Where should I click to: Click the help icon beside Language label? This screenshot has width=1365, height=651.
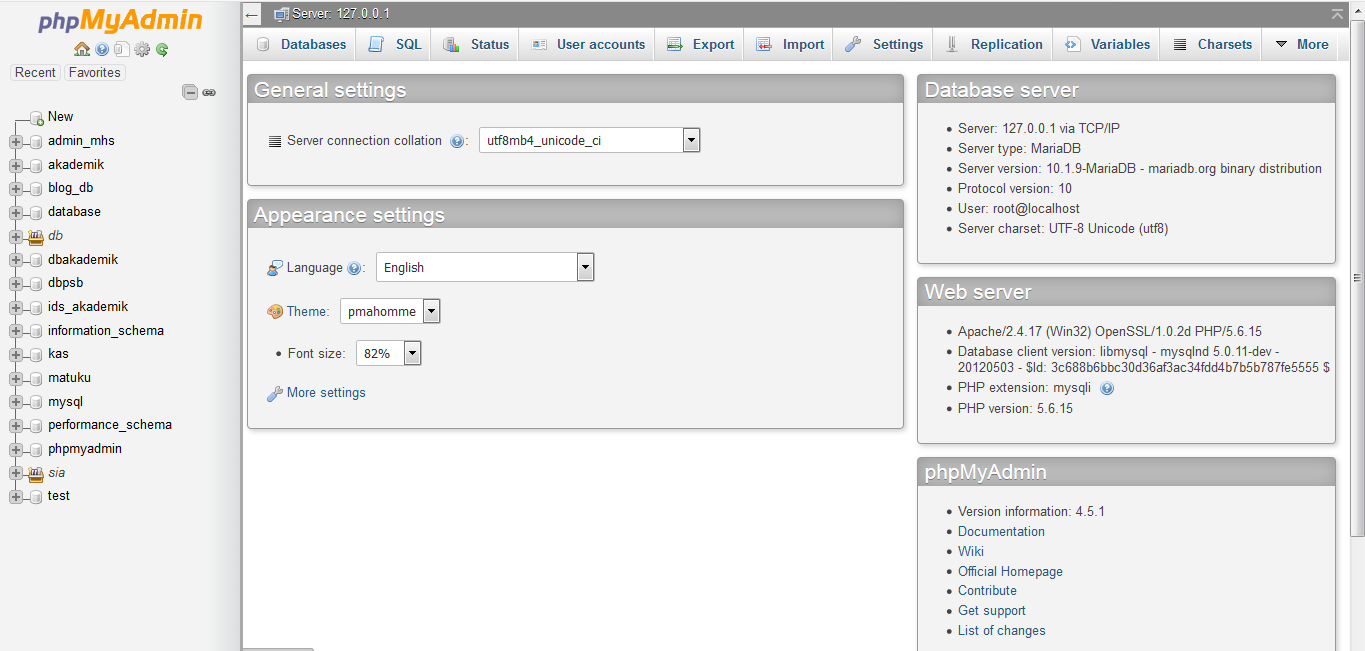[x=354, y=268]
